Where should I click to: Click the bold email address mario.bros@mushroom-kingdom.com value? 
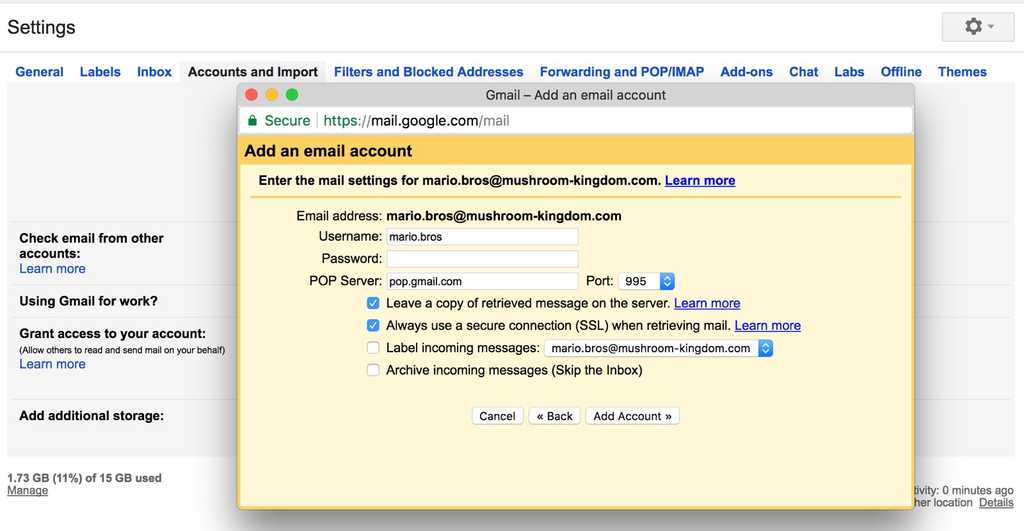point(504,216)
